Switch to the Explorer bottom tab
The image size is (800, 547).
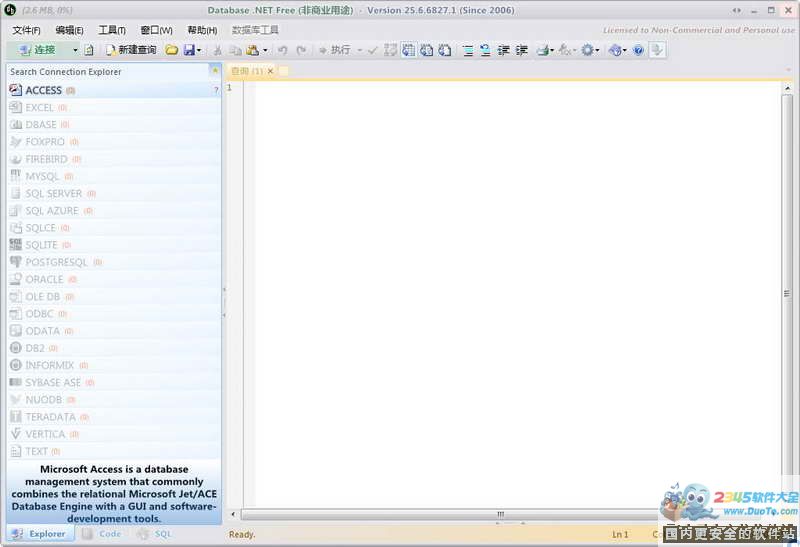coord(41,534)
